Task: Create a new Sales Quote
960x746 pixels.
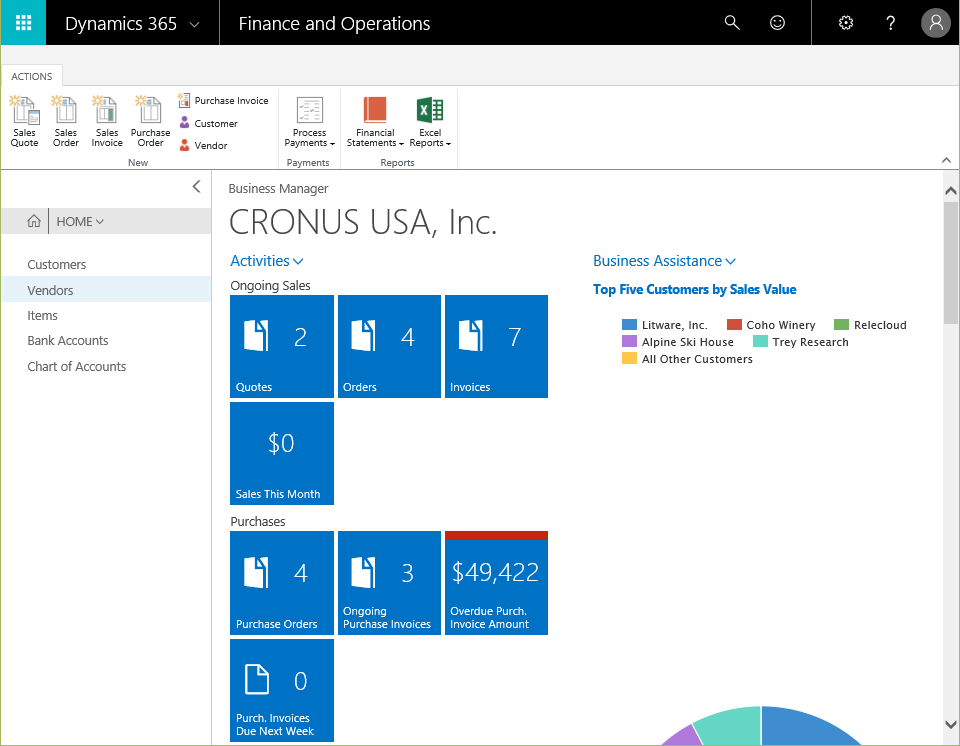Action: (x=24, y=121)
